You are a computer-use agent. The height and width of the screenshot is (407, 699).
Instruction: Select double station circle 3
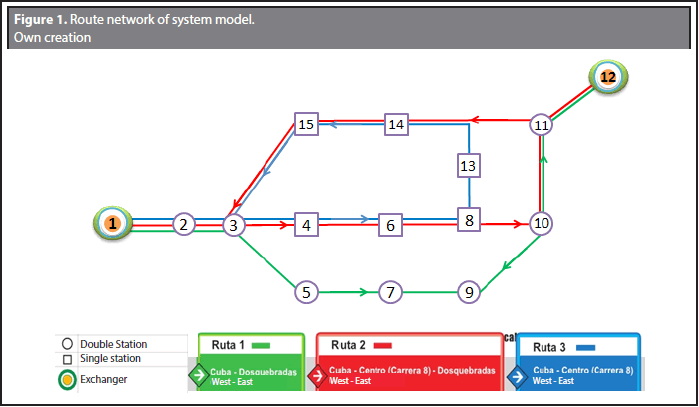tap(233, 226)
